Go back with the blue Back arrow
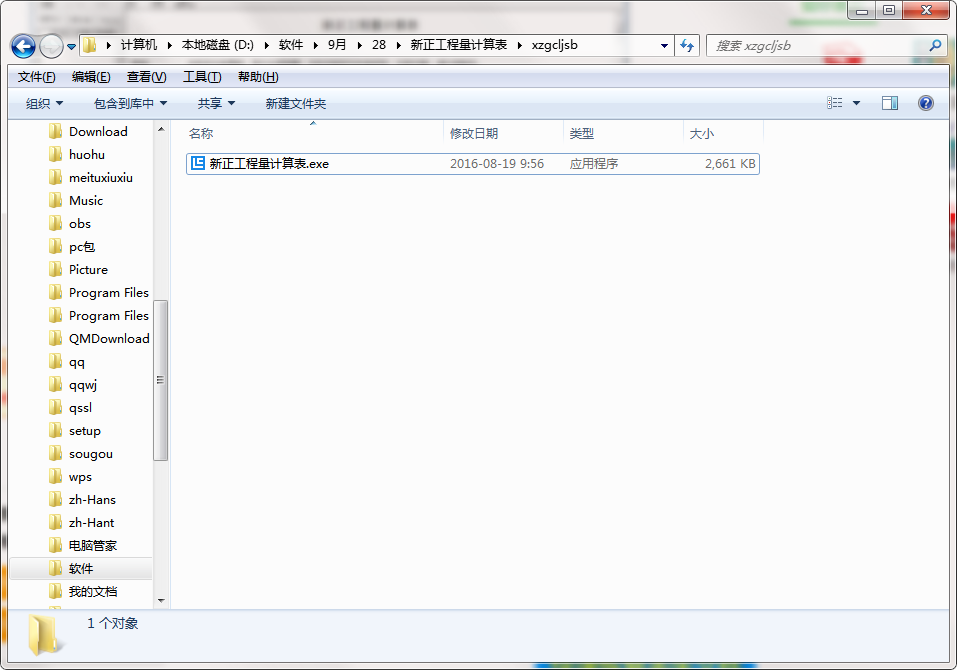 [23, 46]
